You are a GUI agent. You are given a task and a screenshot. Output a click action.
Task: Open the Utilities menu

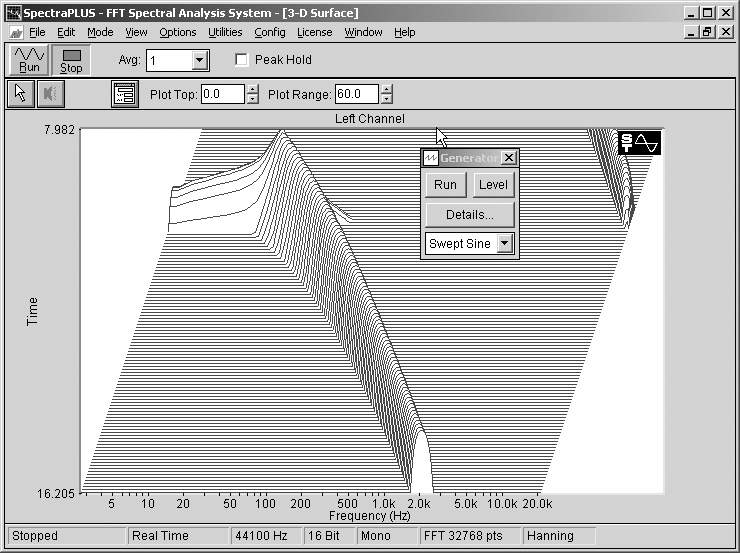(x=225, y=32)
